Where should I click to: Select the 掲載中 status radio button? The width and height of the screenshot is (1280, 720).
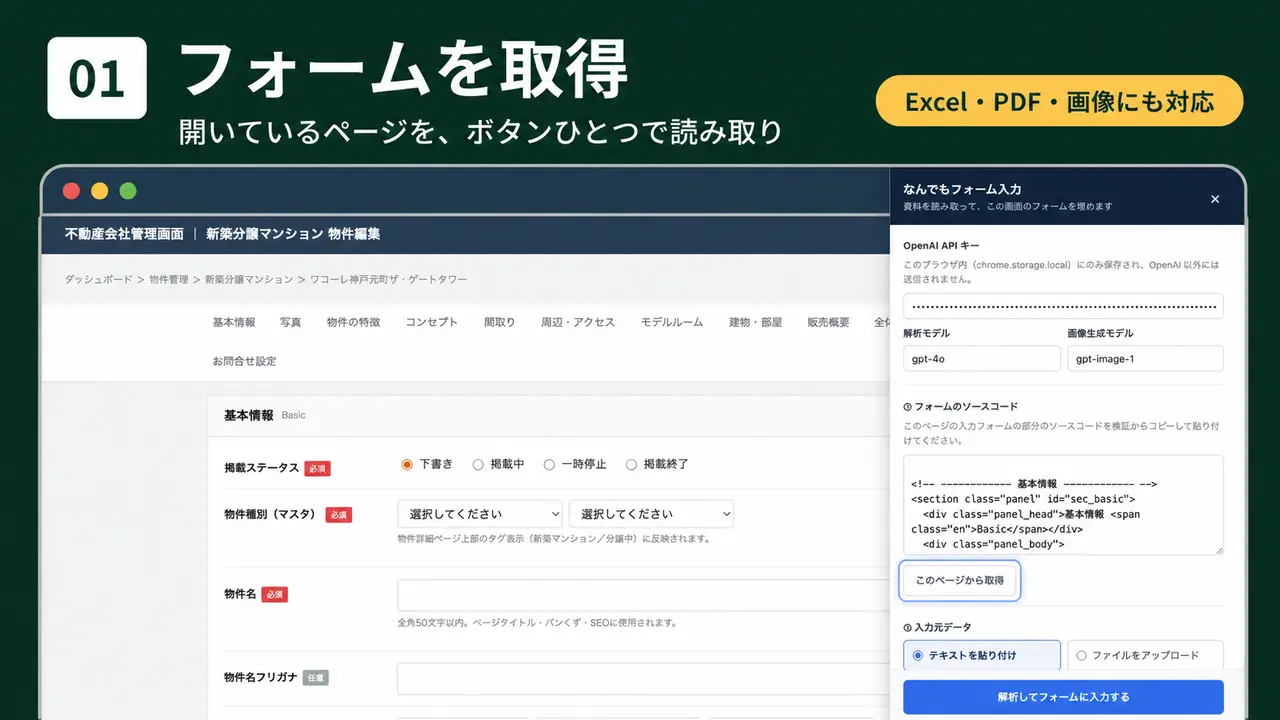click(x=478, y=464)
